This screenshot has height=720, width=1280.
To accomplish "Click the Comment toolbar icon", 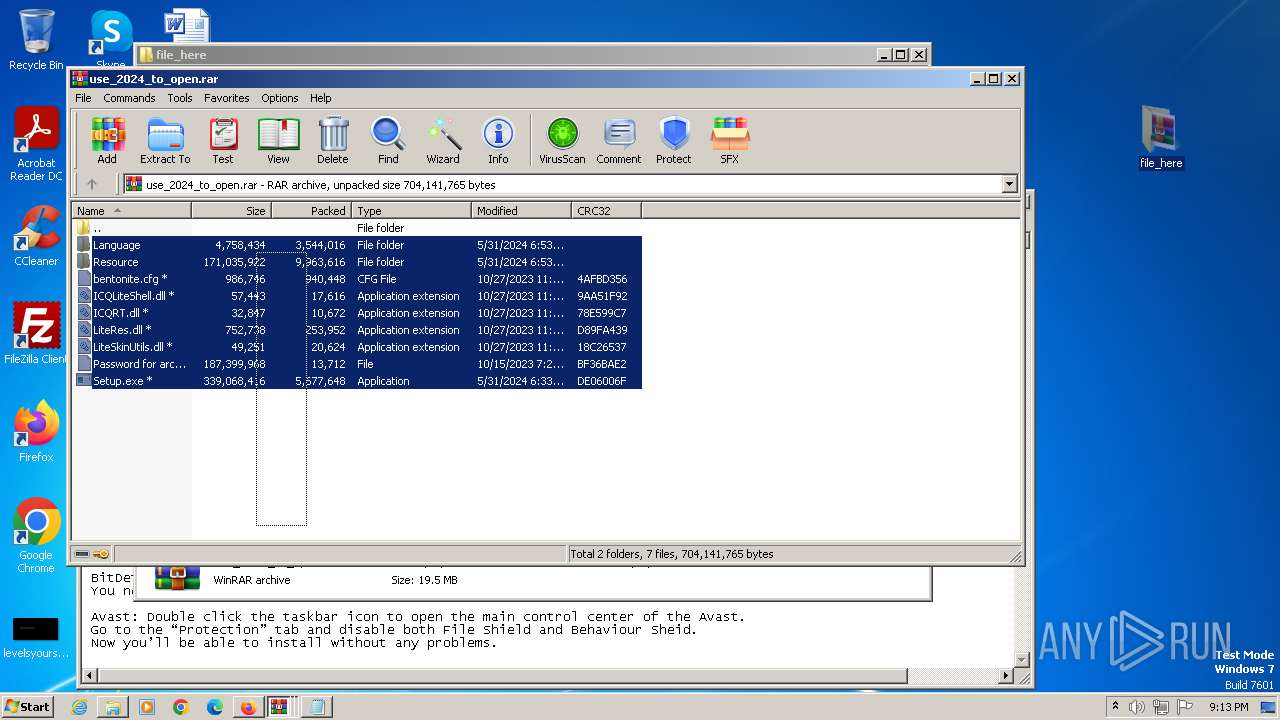I will 619,140.
